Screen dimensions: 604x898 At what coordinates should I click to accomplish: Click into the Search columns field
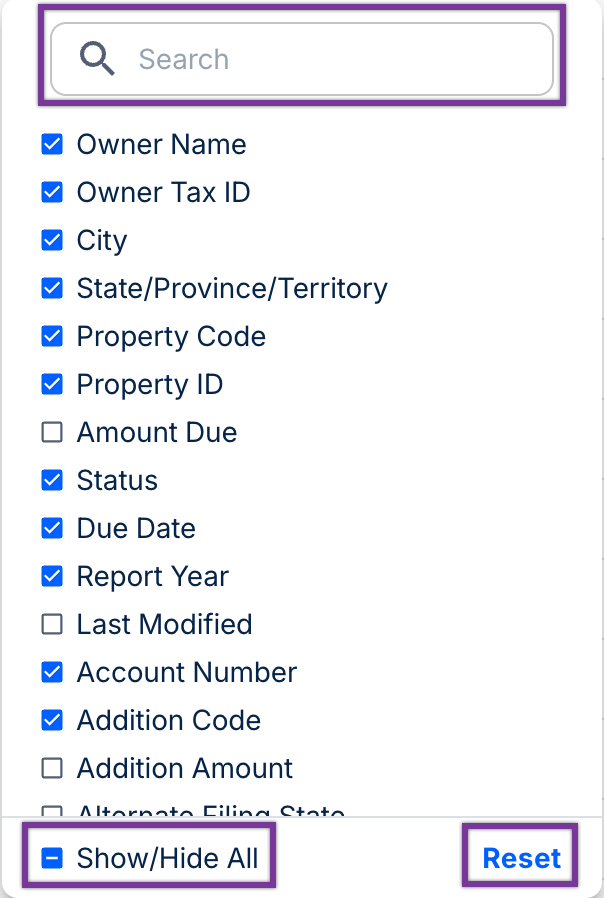[x=330, y=60]
